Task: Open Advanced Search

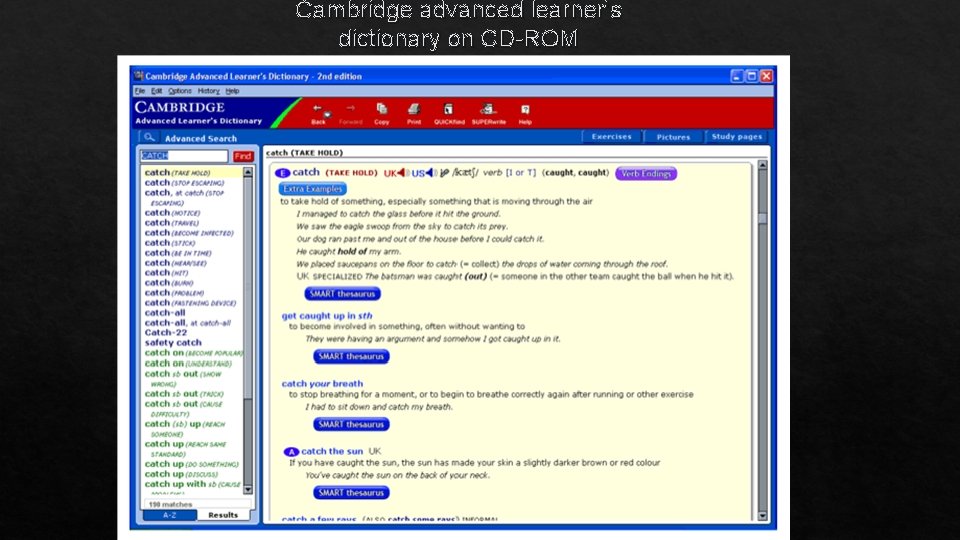Action: tap(200, 138)
